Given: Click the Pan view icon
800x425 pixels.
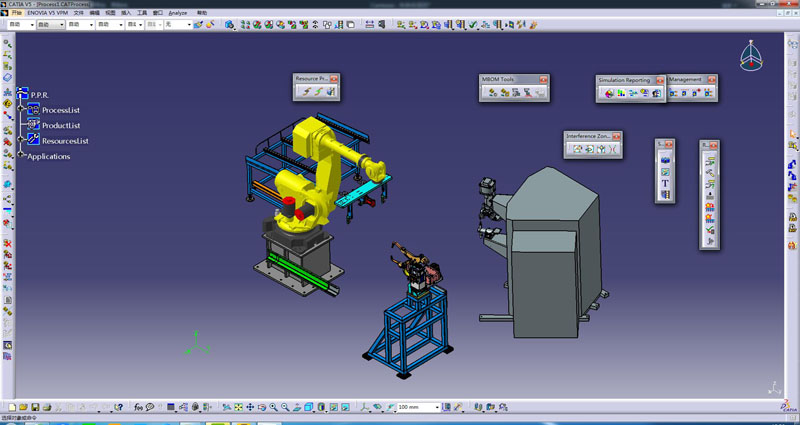Looking at the screenshot, I should point(250,407).
